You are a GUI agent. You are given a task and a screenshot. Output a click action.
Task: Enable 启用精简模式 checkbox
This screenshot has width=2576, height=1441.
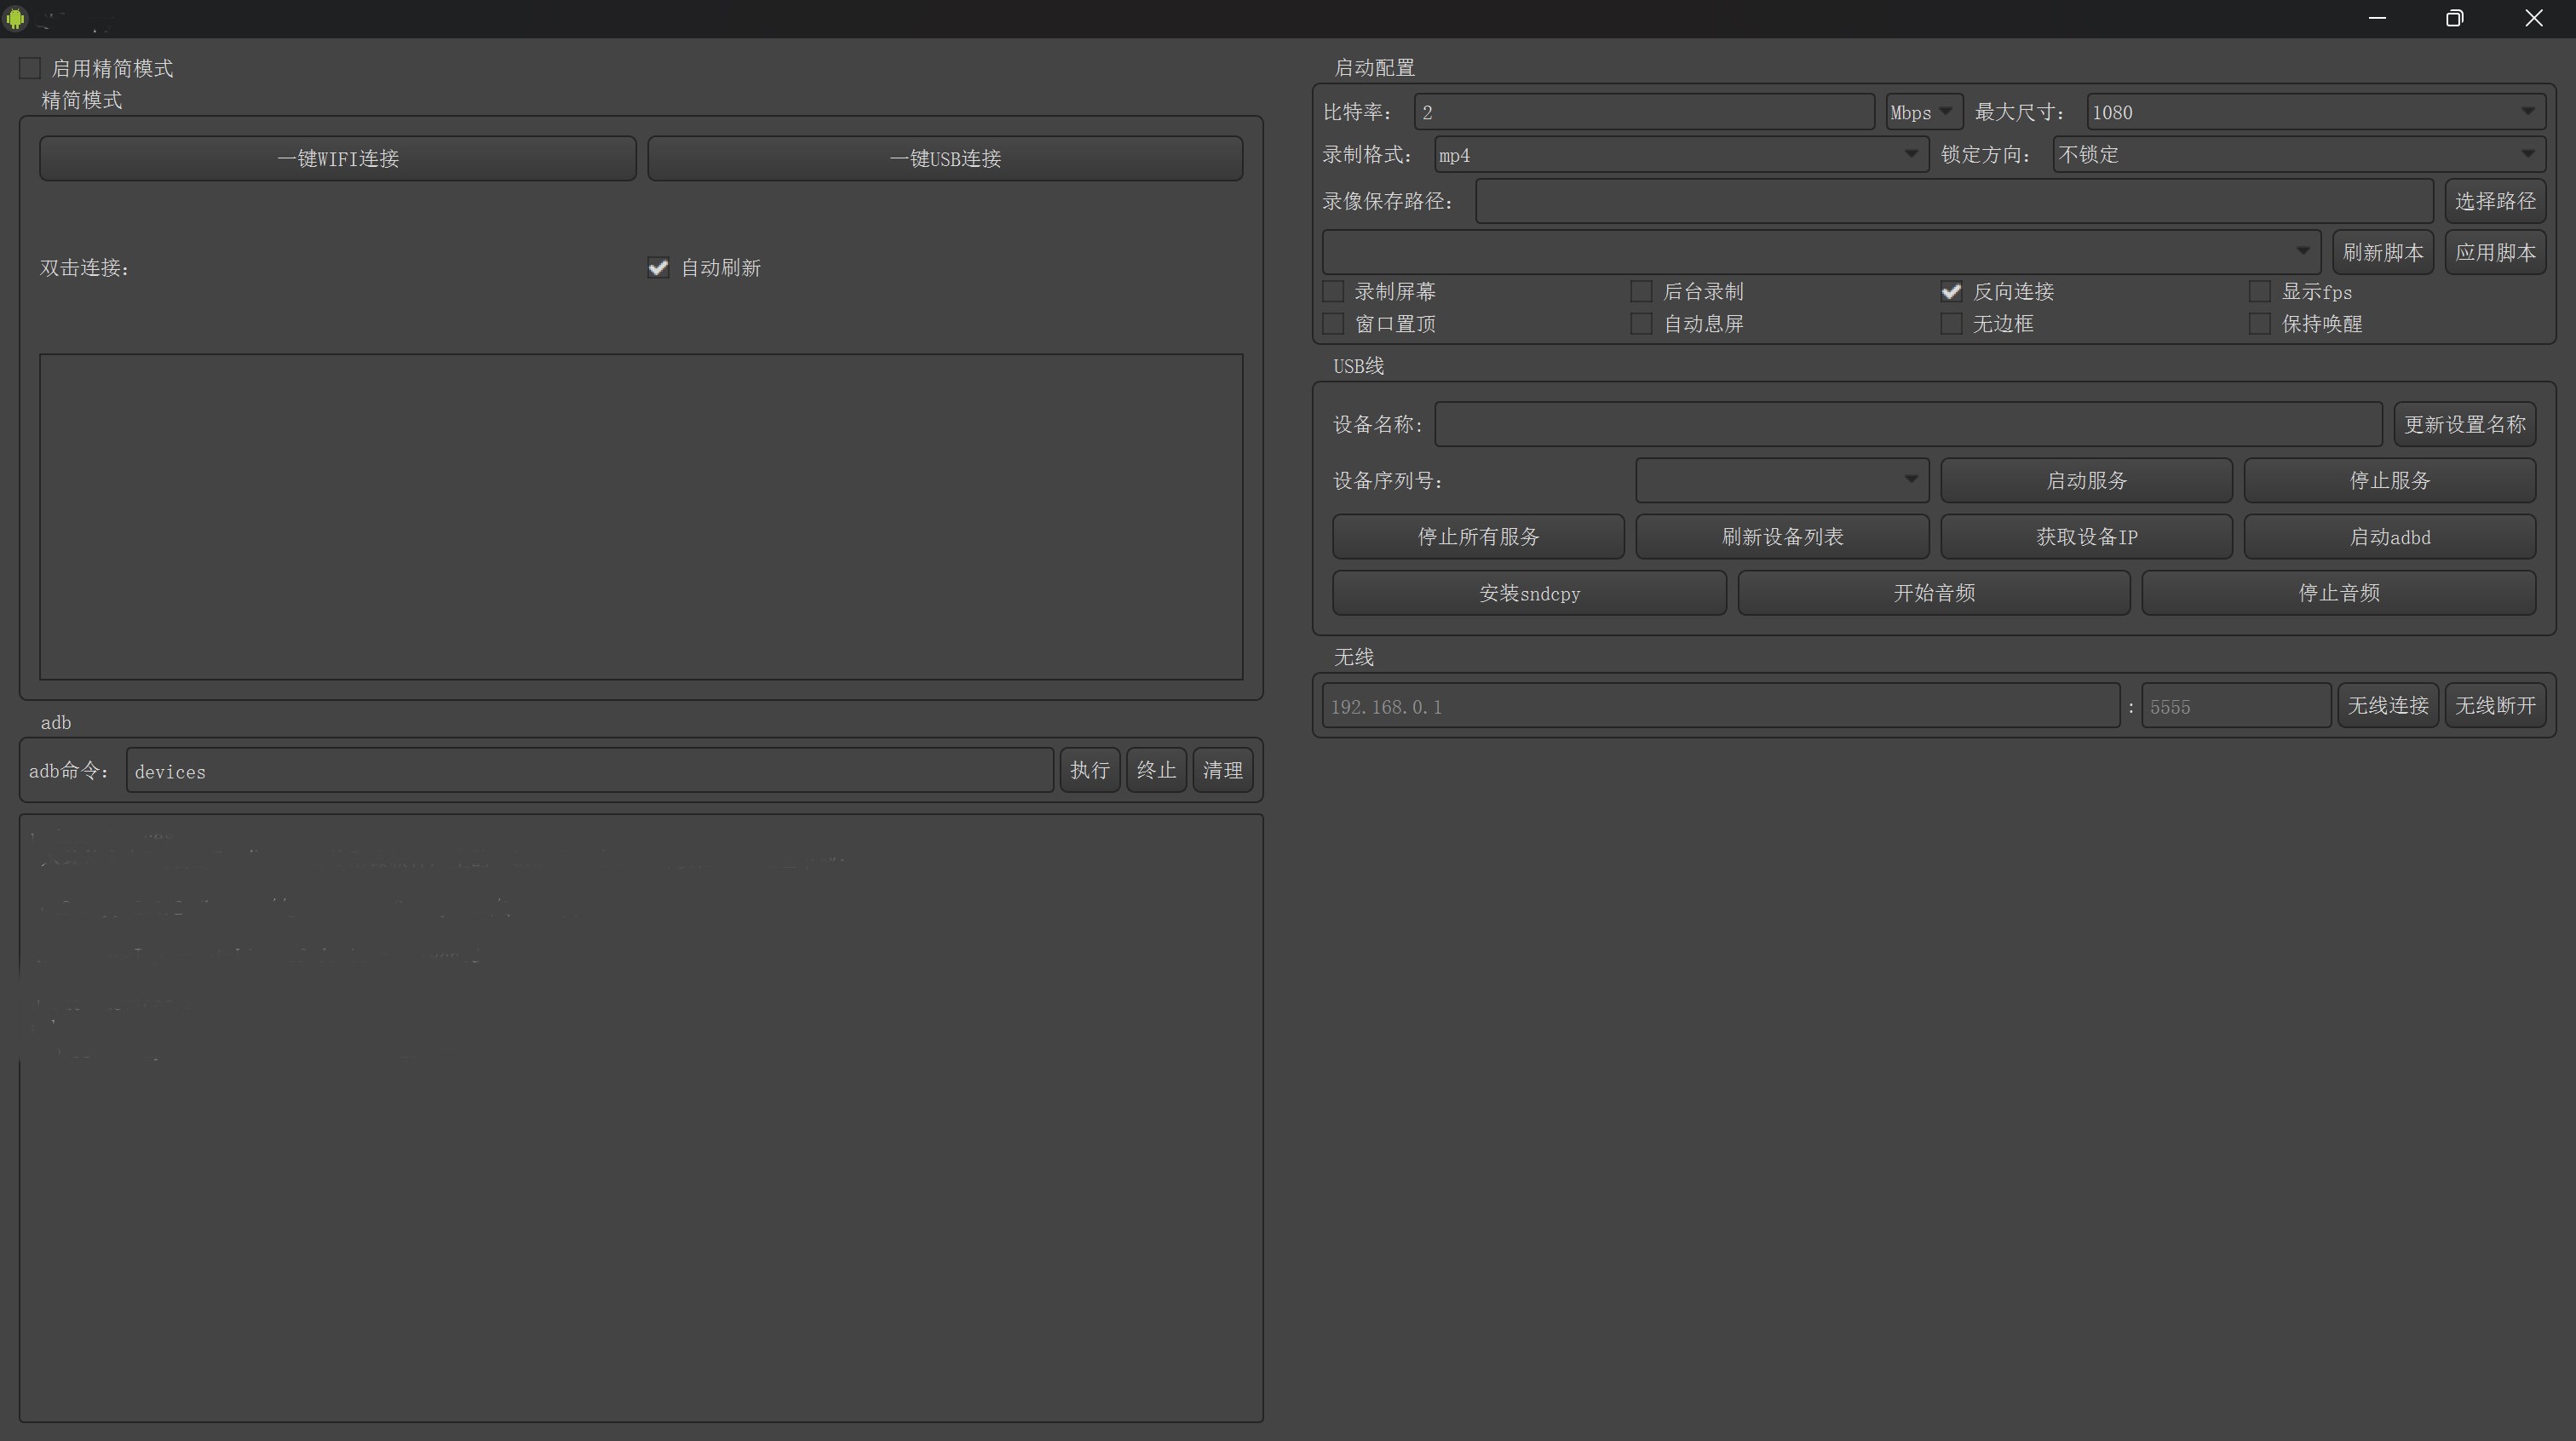pos(29,67)
